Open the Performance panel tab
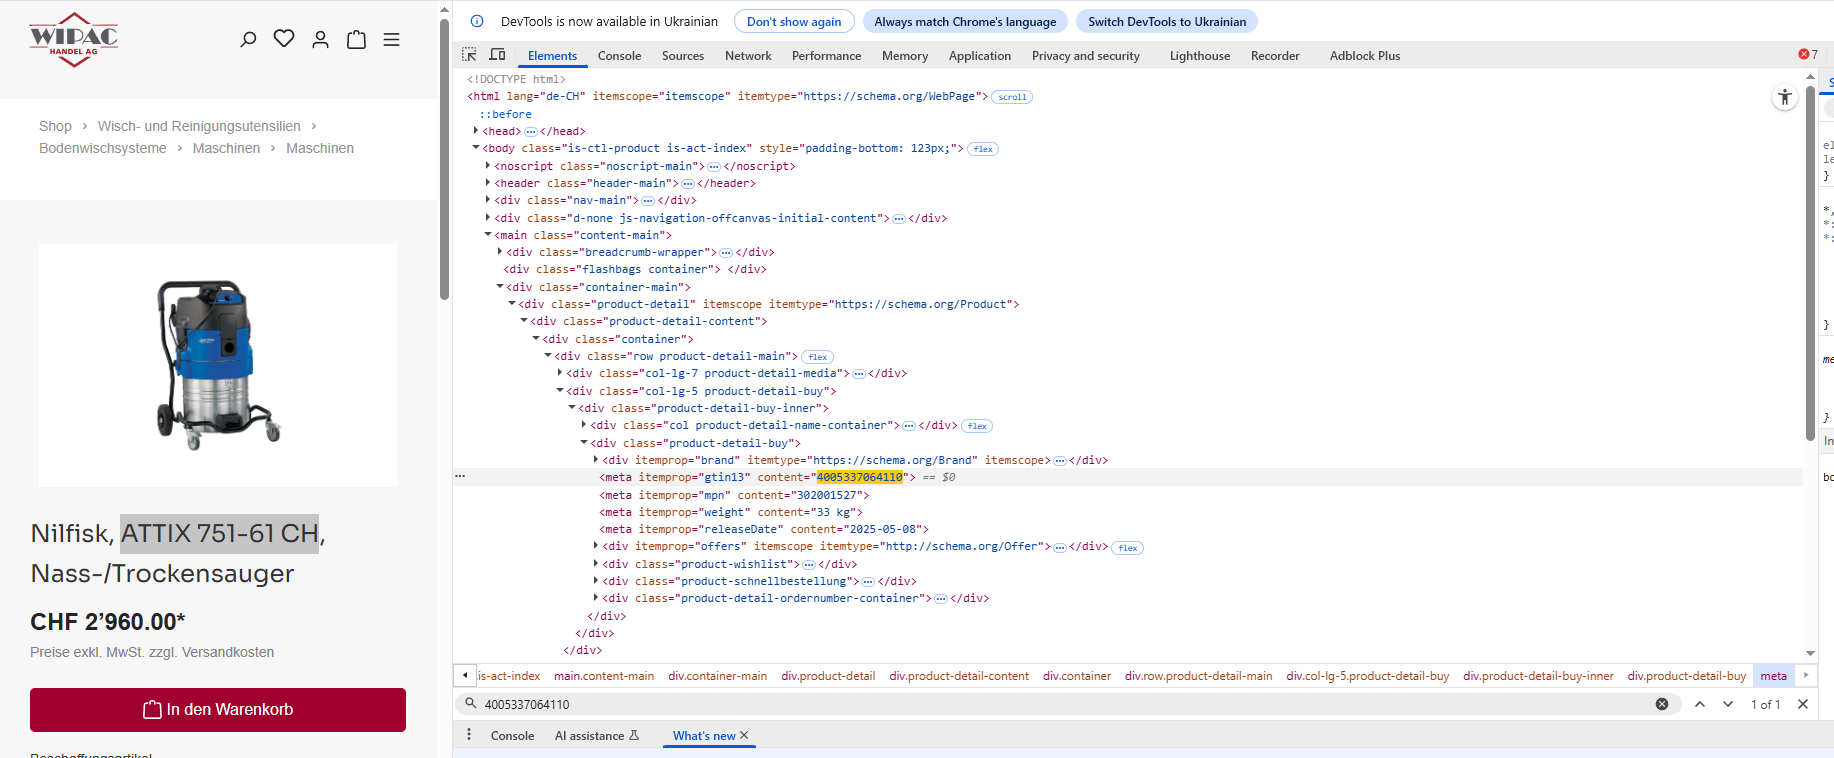Viewport: 1834px width, 758px height. click(826, 56)
